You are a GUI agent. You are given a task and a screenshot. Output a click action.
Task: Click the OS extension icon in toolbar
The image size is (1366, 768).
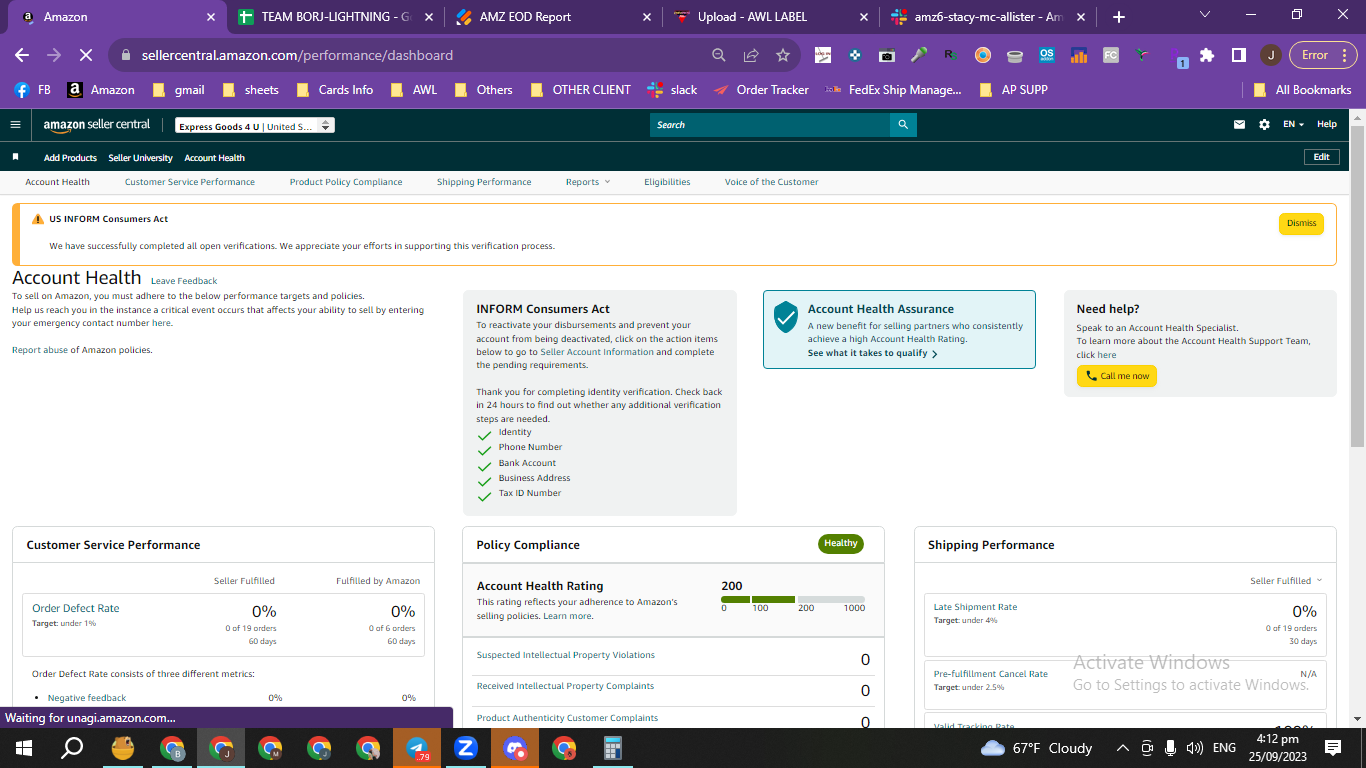(1047, 55)
